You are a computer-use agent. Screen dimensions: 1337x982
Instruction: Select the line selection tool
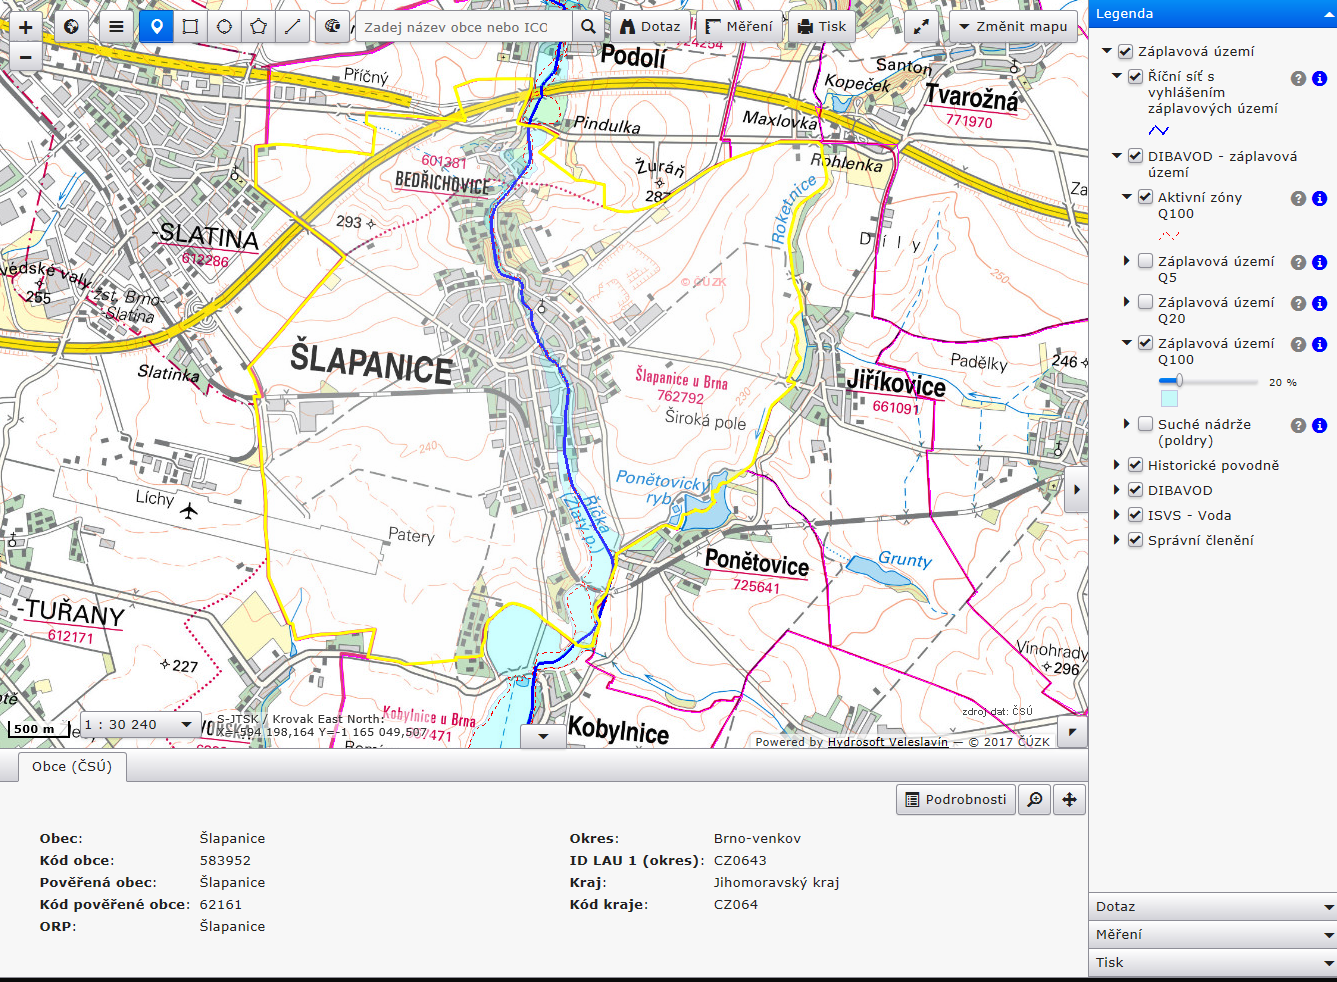292,27
